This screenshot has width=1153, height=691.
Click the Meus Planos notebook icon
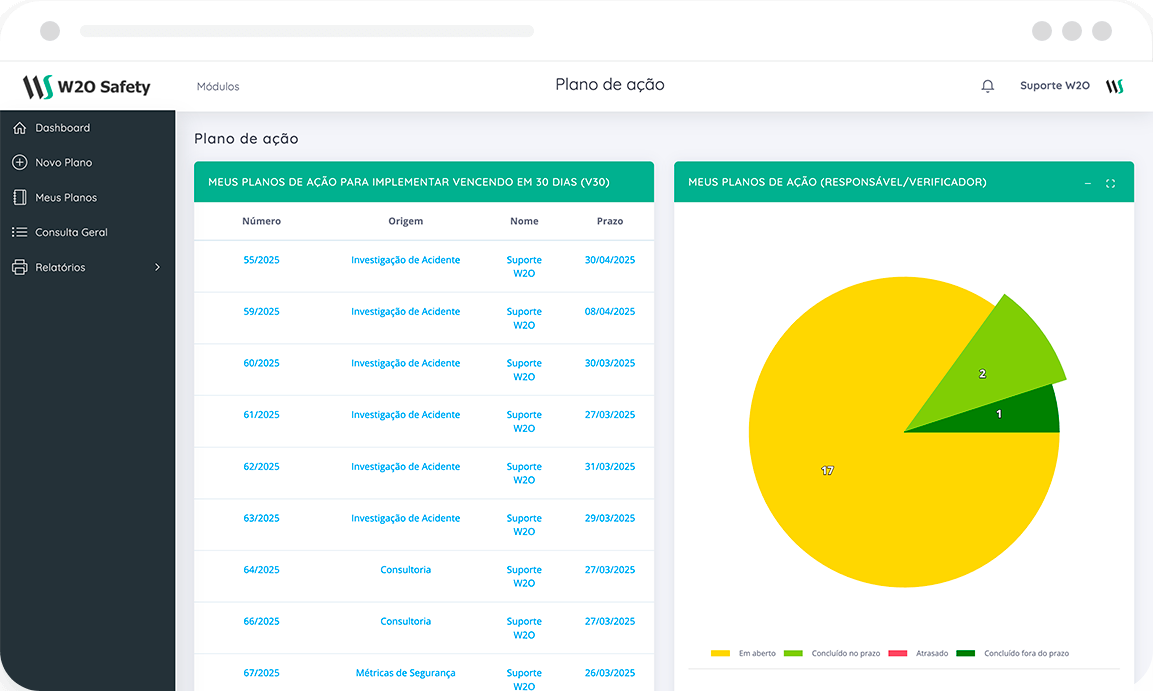click(x=19, y=197)
